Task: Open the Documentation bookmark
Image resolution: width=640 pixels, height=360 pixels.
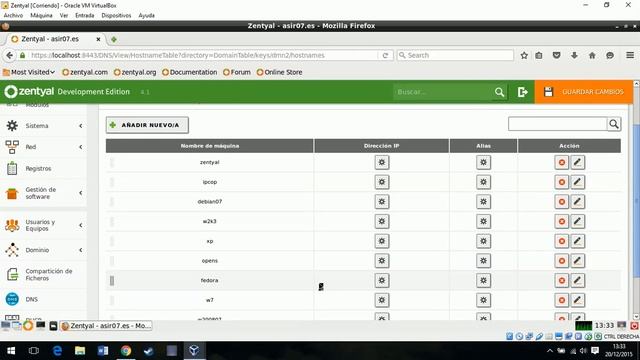Action: click(189, 72)
